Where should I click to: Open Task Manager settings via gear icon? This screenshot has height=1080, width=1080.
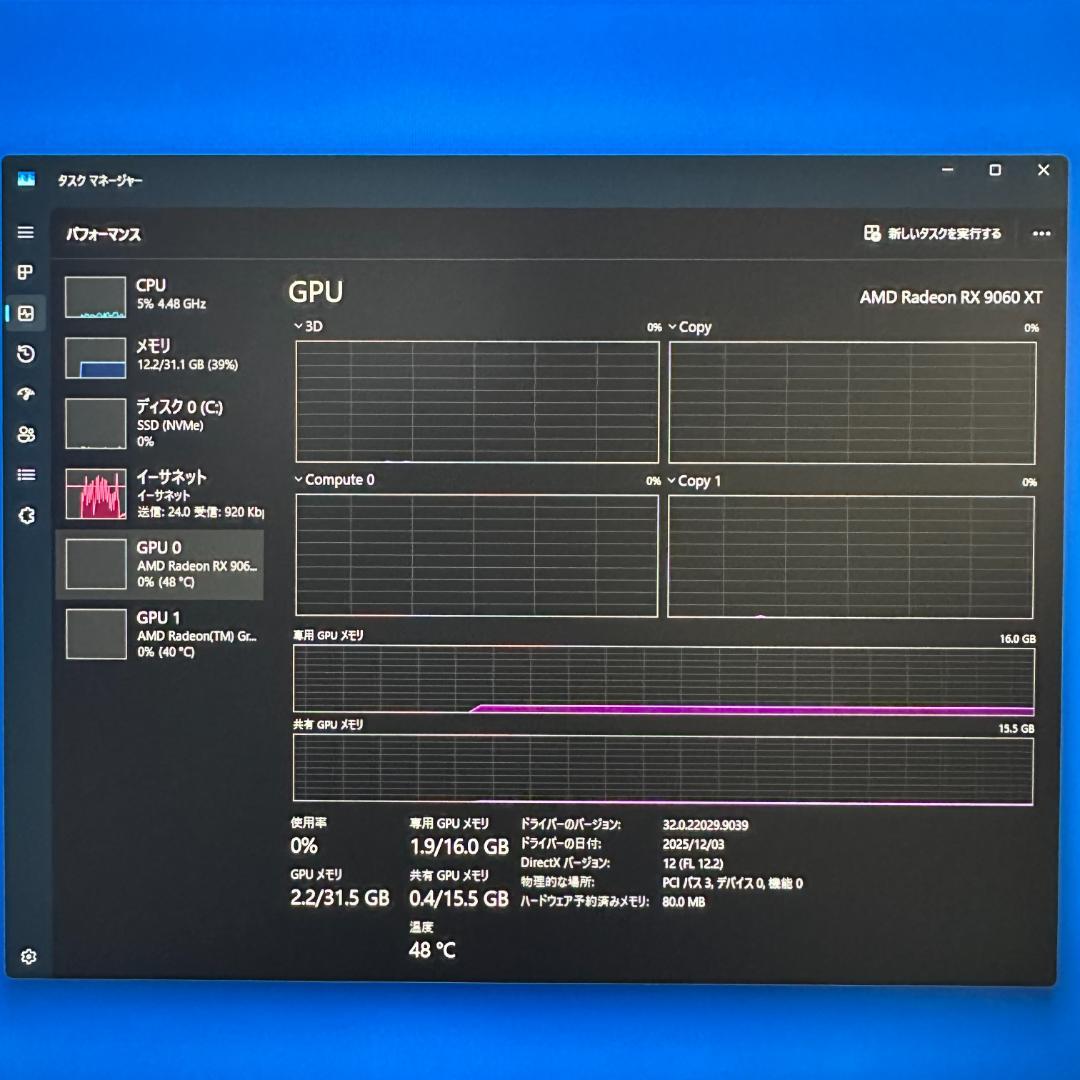tap(26, 957)
